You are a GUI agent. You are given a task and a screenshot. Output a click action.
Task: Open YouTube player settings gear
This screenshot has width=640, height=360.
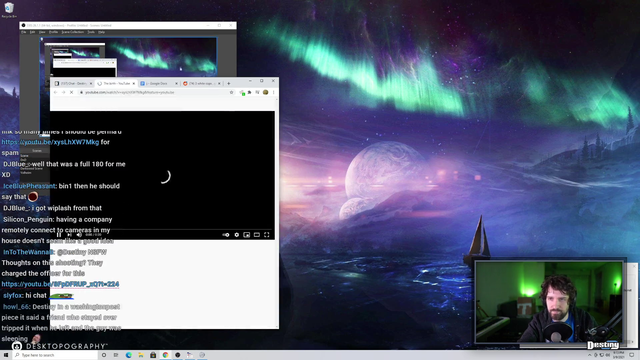tap(237, 235)
